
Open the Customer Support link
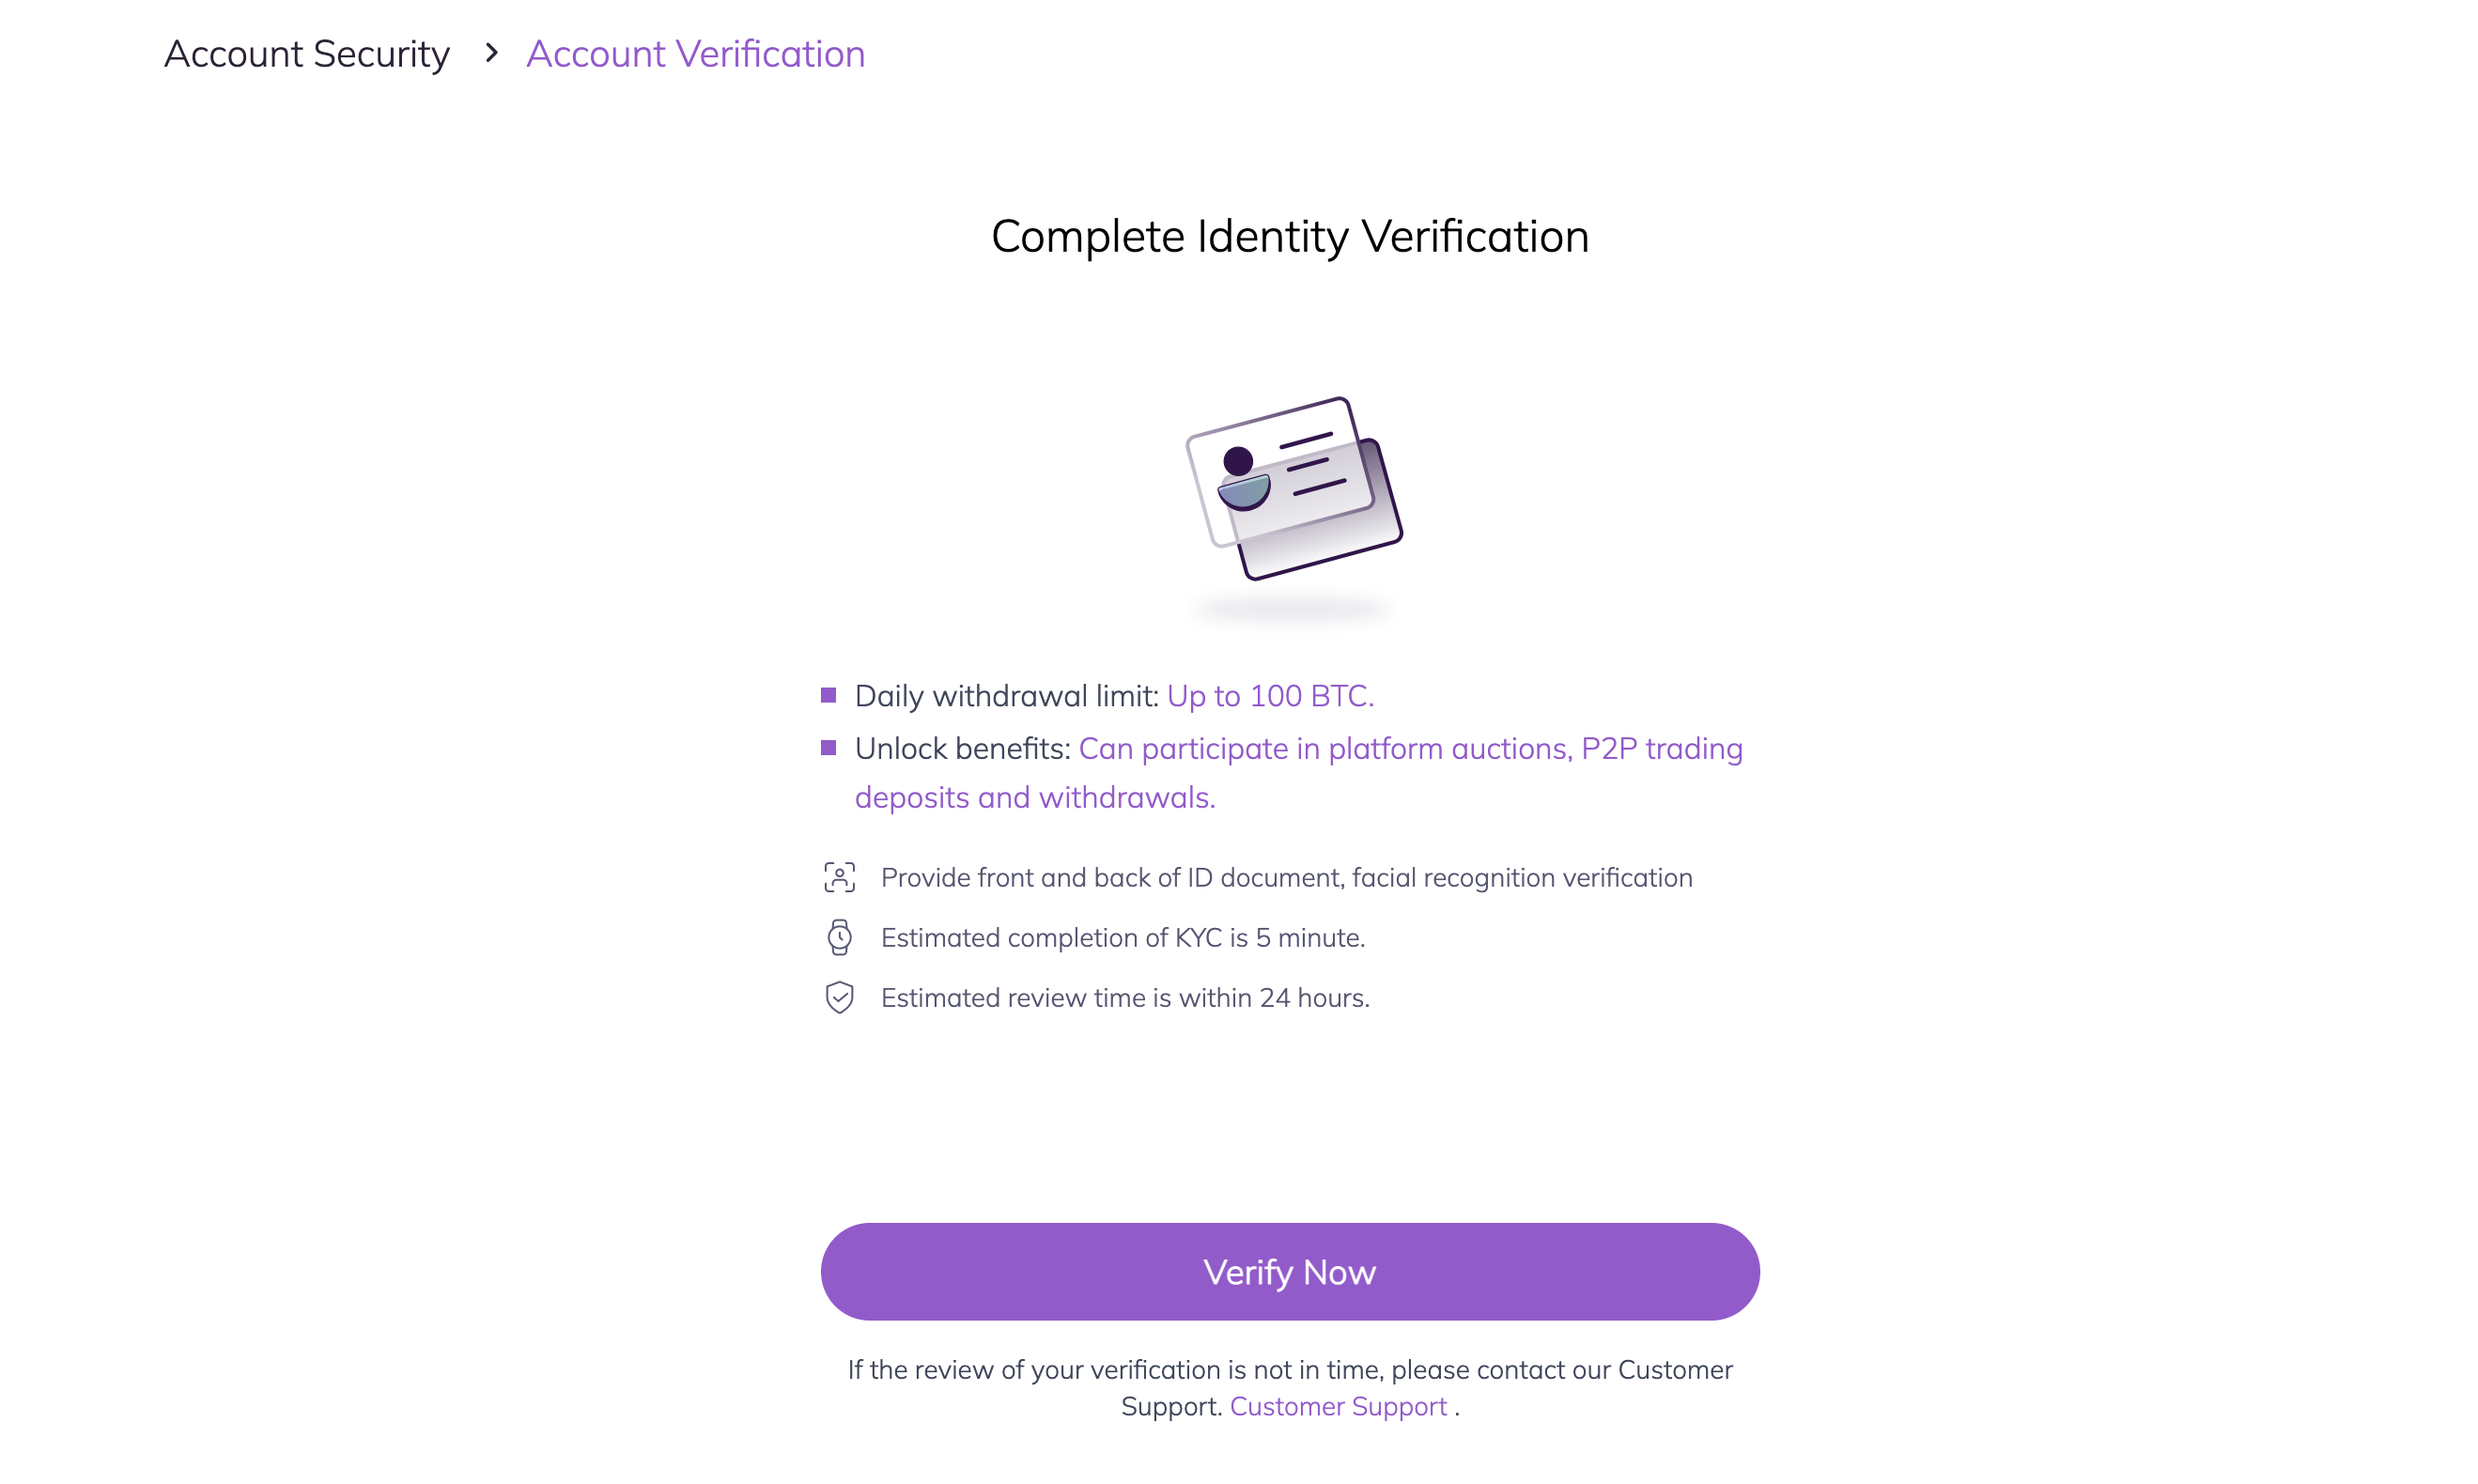tap(1337, 1406)
